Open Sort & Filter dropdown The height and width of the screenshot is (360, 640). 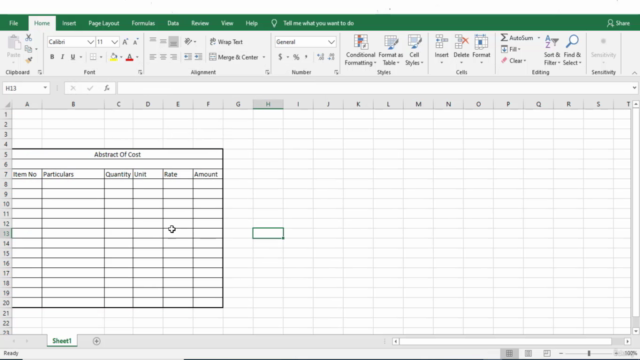[552, 50]
